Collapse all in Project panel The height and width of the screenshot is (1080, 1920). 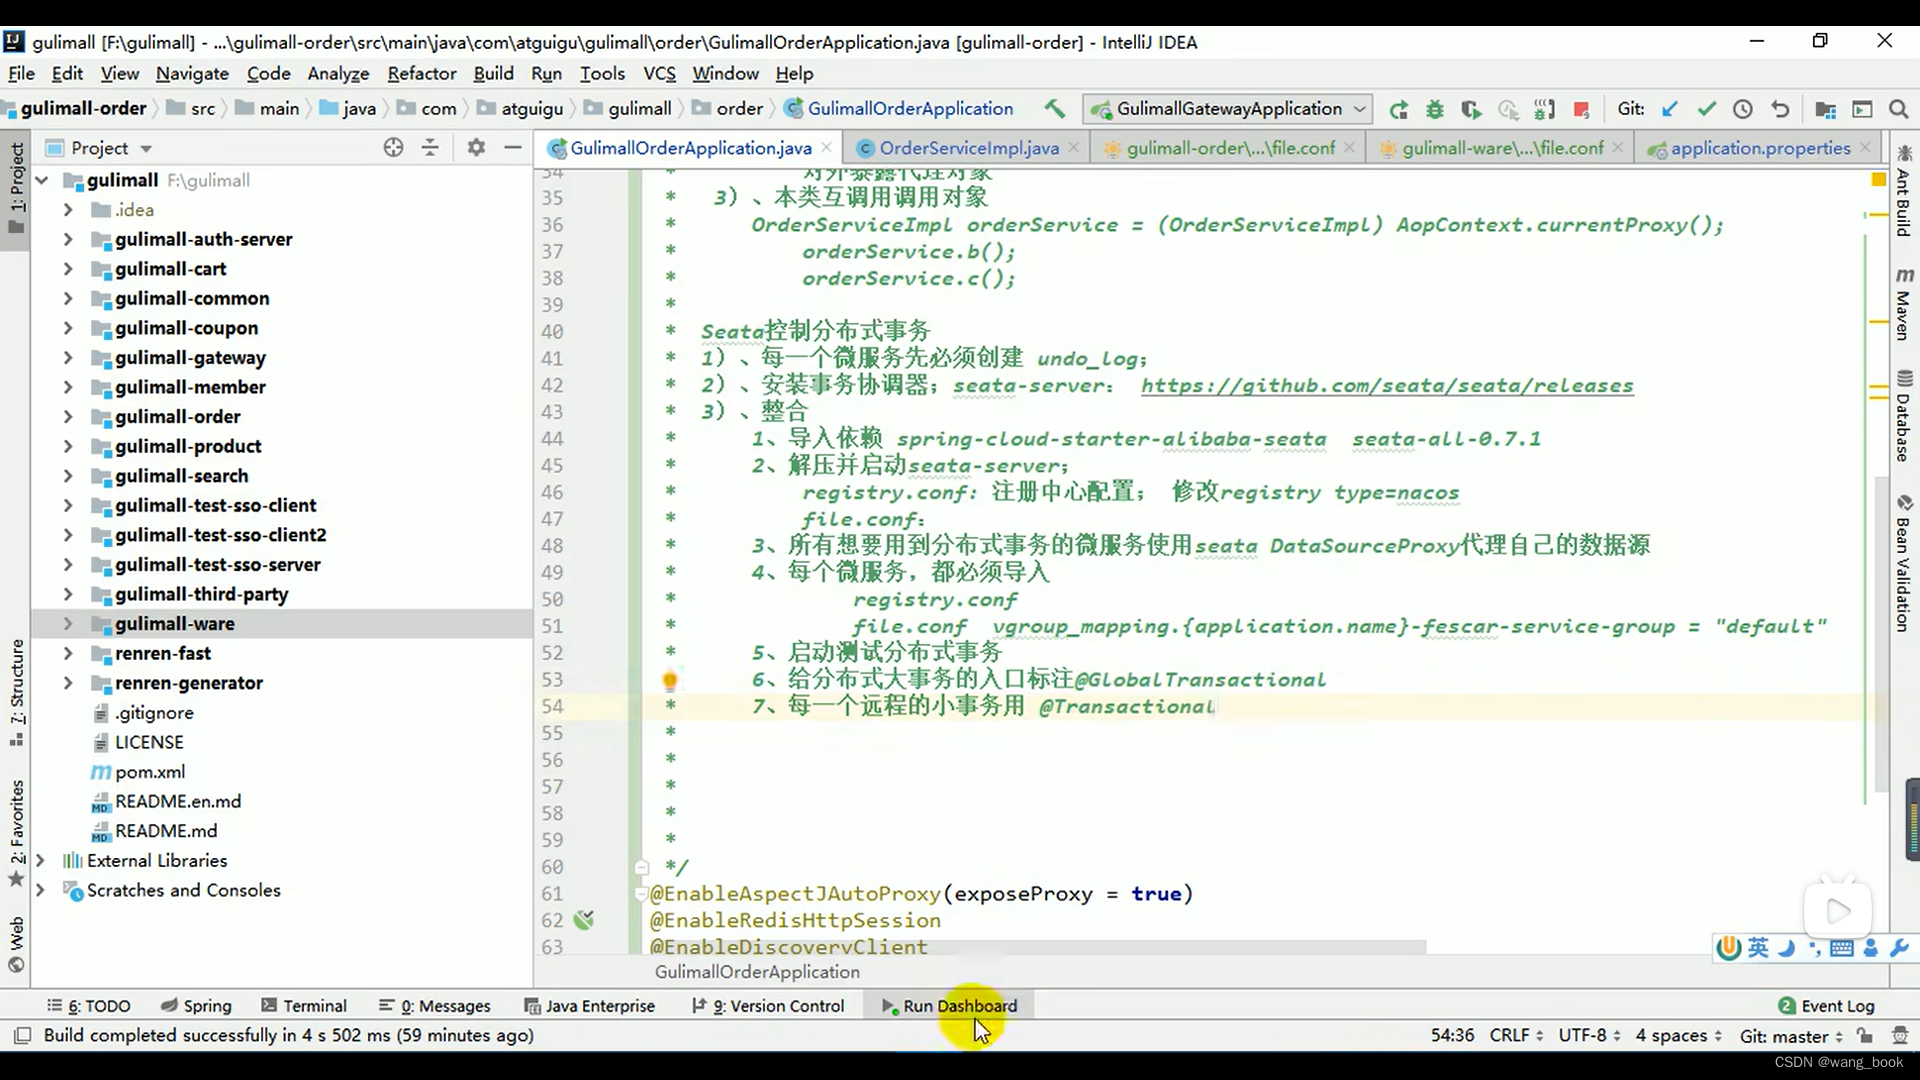coord(430,148)
